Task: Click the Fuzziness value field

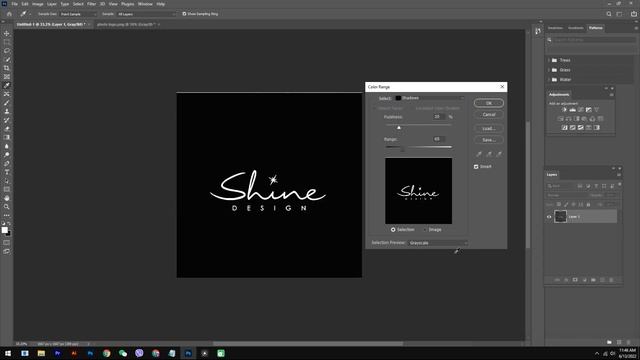Action: coord(439,117)
